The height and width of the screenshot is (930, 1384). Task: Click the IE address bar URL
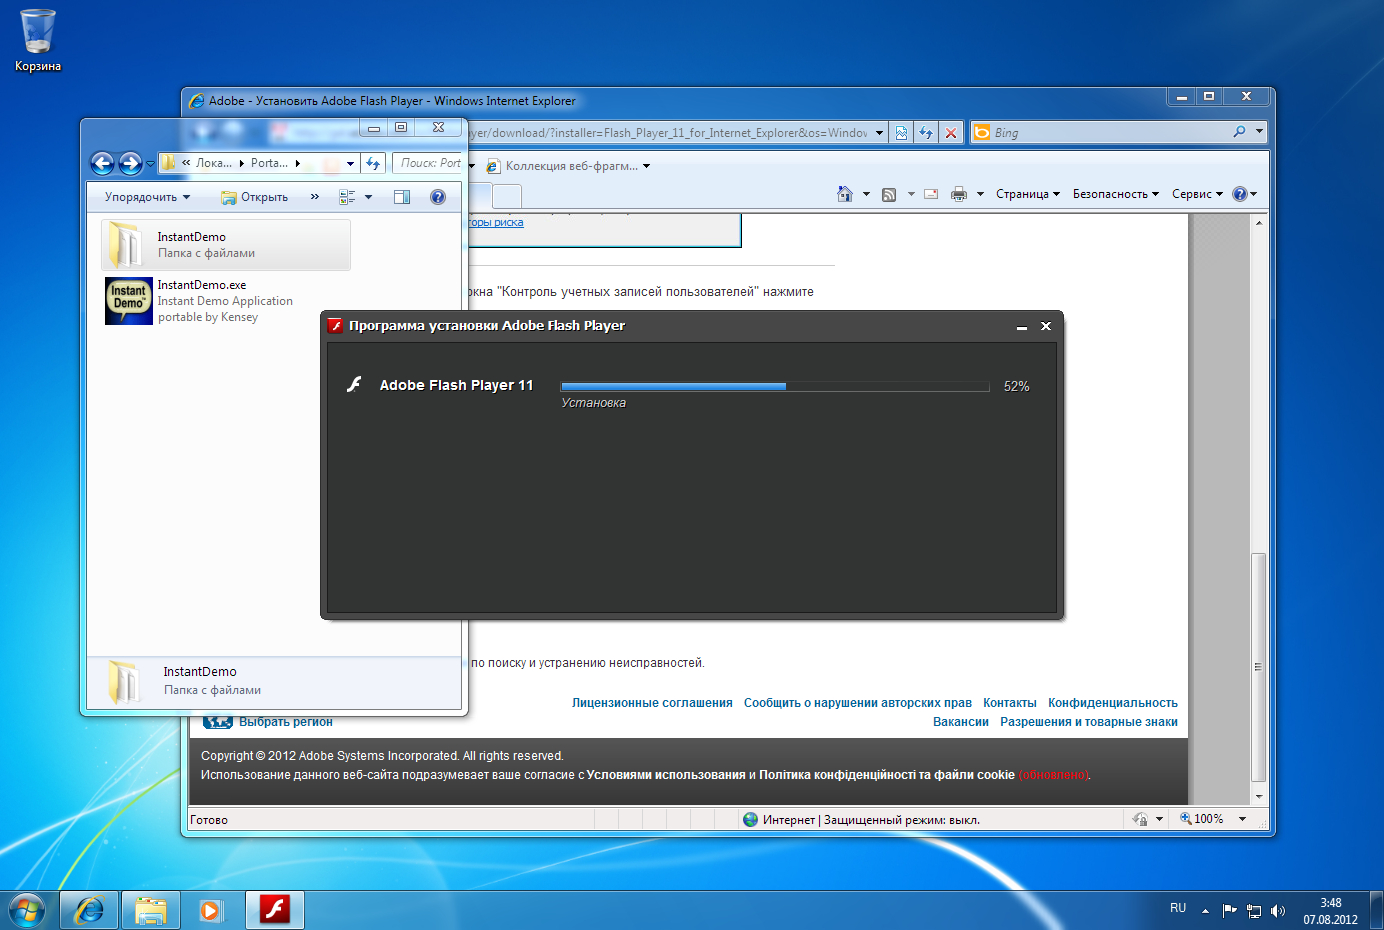(668, 133)
